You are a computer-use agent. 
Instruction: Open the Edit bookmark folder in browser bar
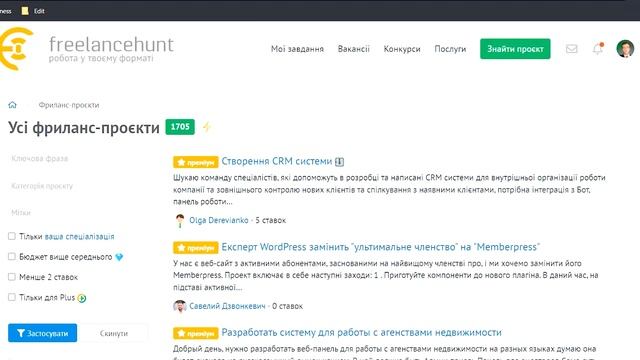33,11
